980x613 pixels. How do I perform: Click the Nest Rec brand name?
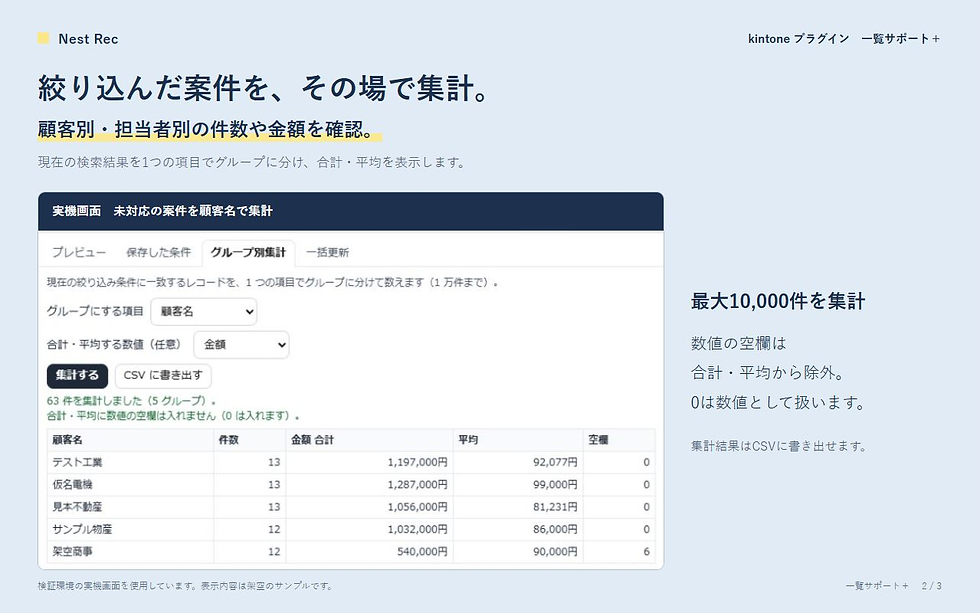(x=88, y=39)
